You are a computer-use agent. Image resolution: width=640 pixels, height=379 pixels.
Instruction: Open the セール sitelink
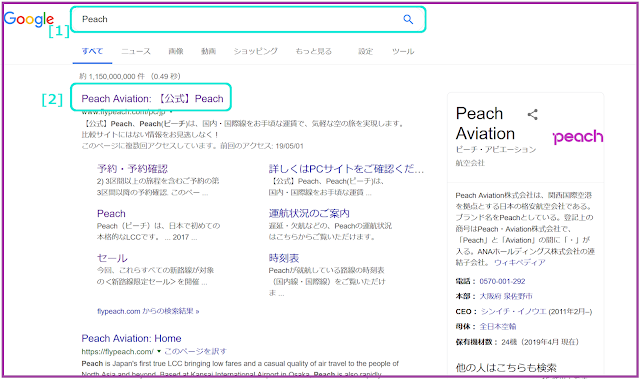coord(112,258)
